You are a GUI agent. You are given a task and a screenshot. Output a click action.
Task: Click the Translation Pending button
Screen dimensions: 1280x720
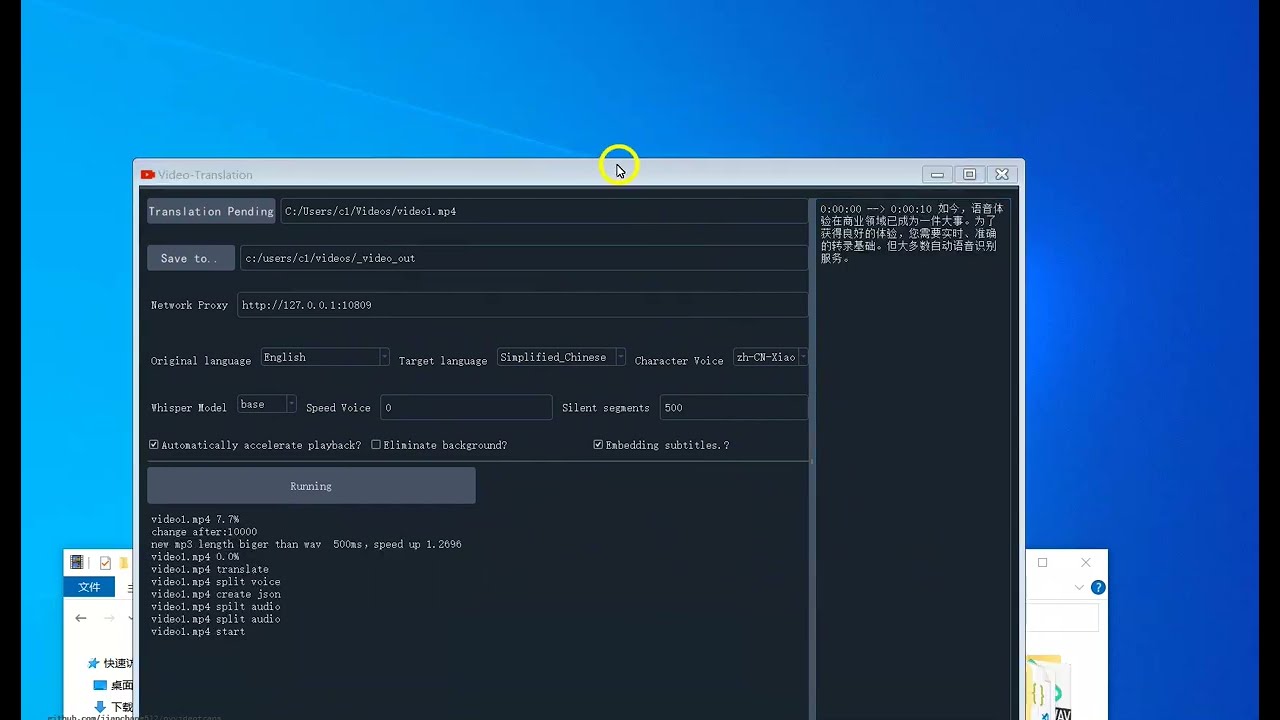[211, 211]
